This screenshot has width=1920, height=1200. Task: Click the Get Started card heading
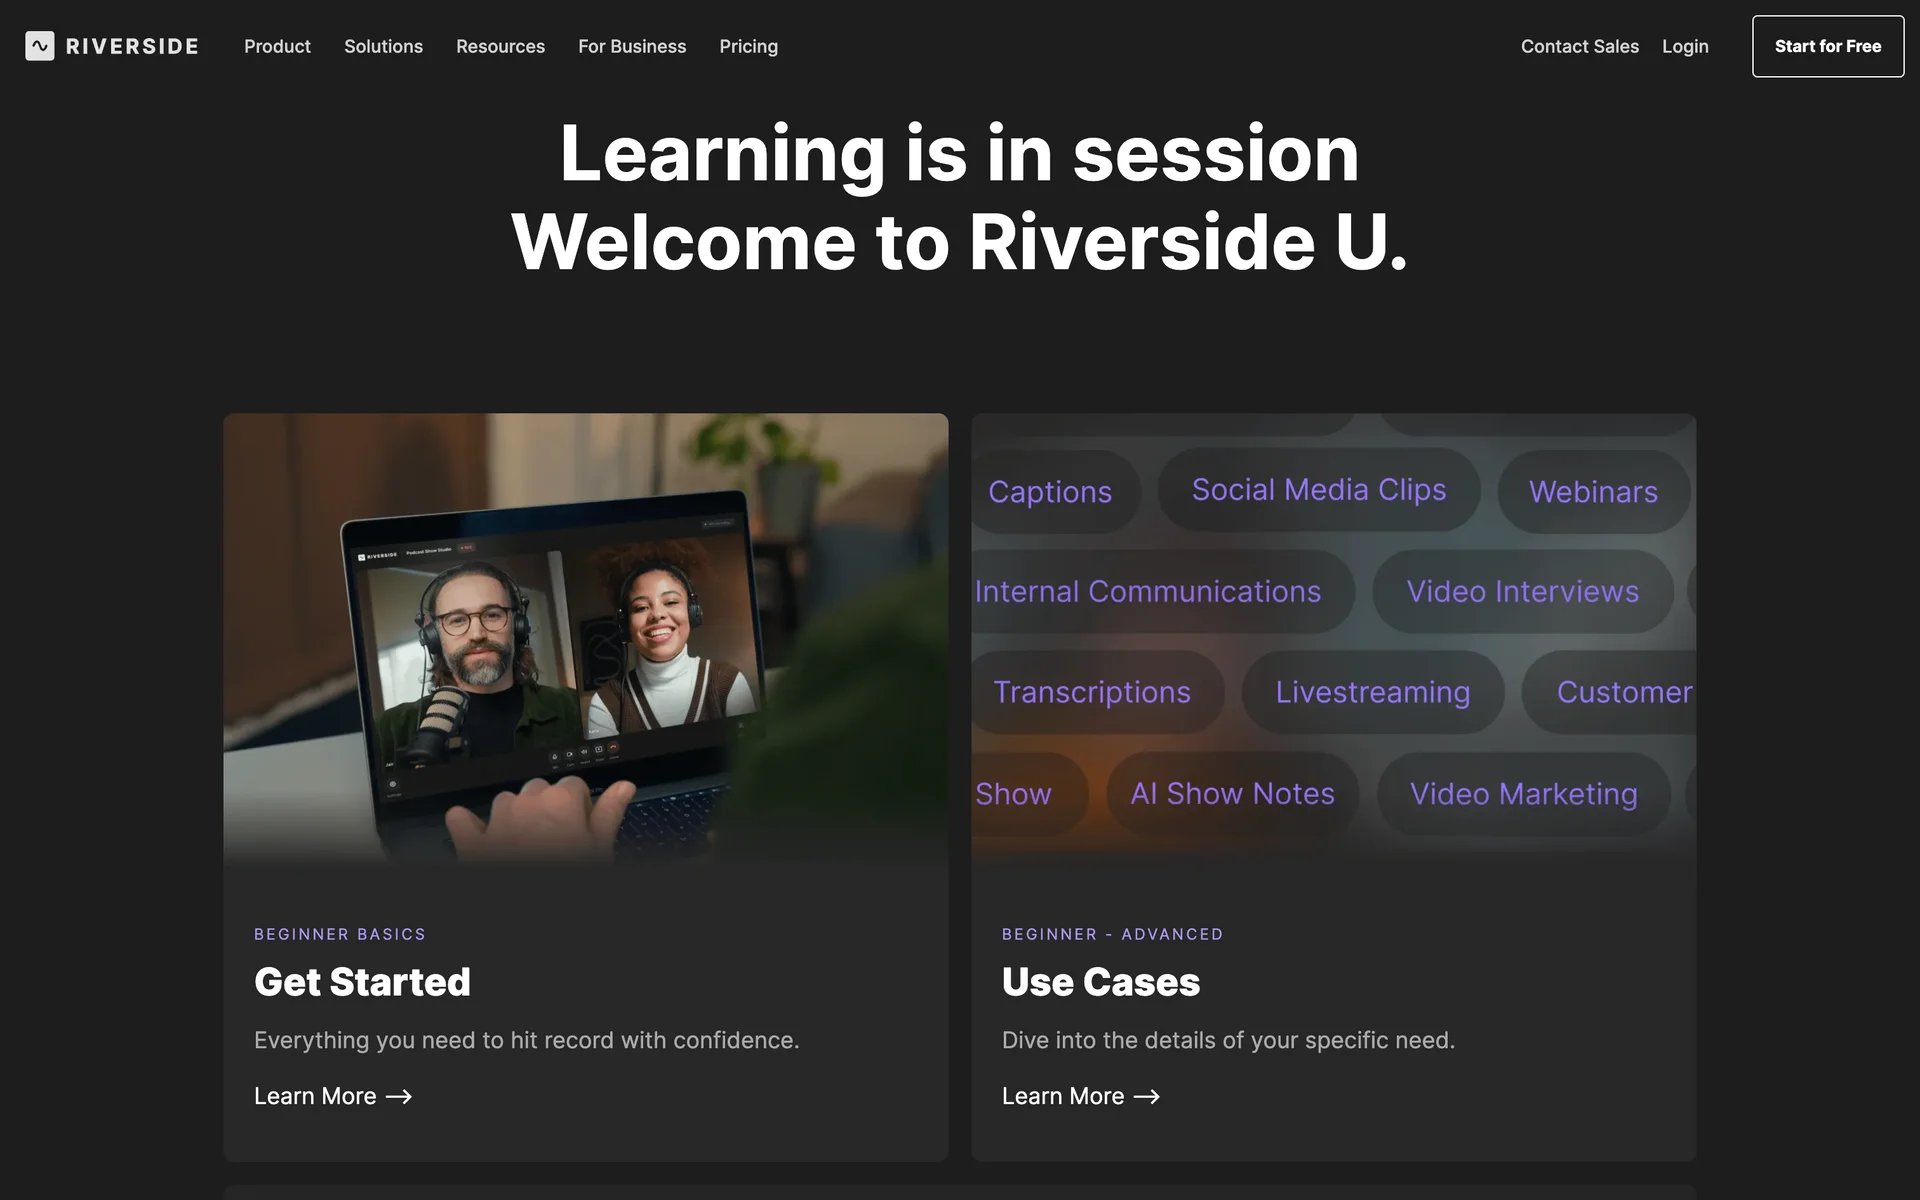[x=362, y=982]
